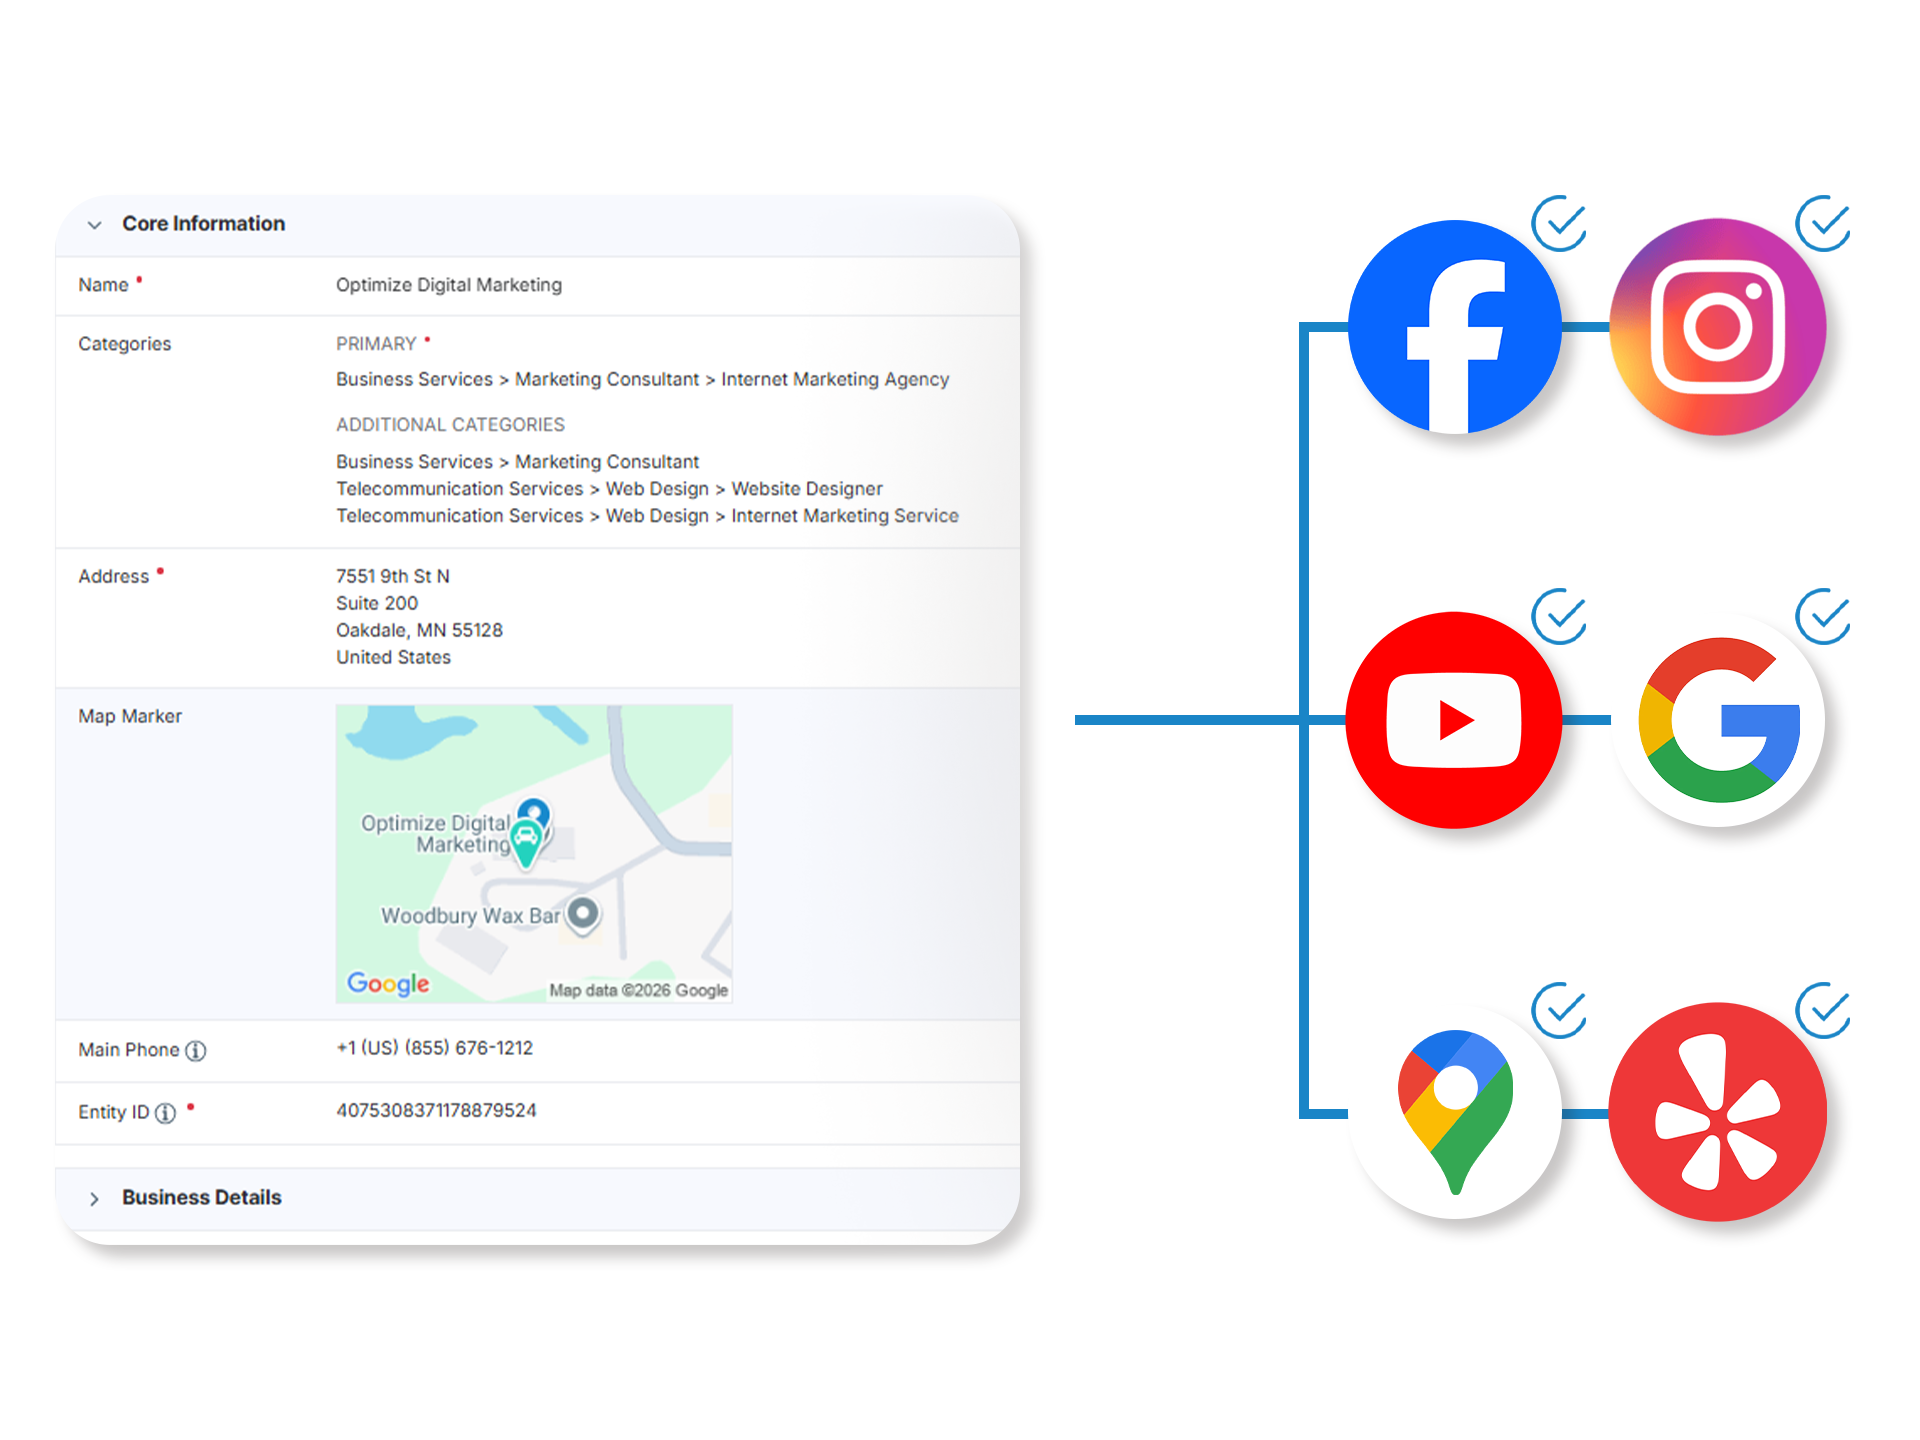Select the Internet Marketing Service category line
The width and height of the screenshot is (1920, 1440).
647,516
